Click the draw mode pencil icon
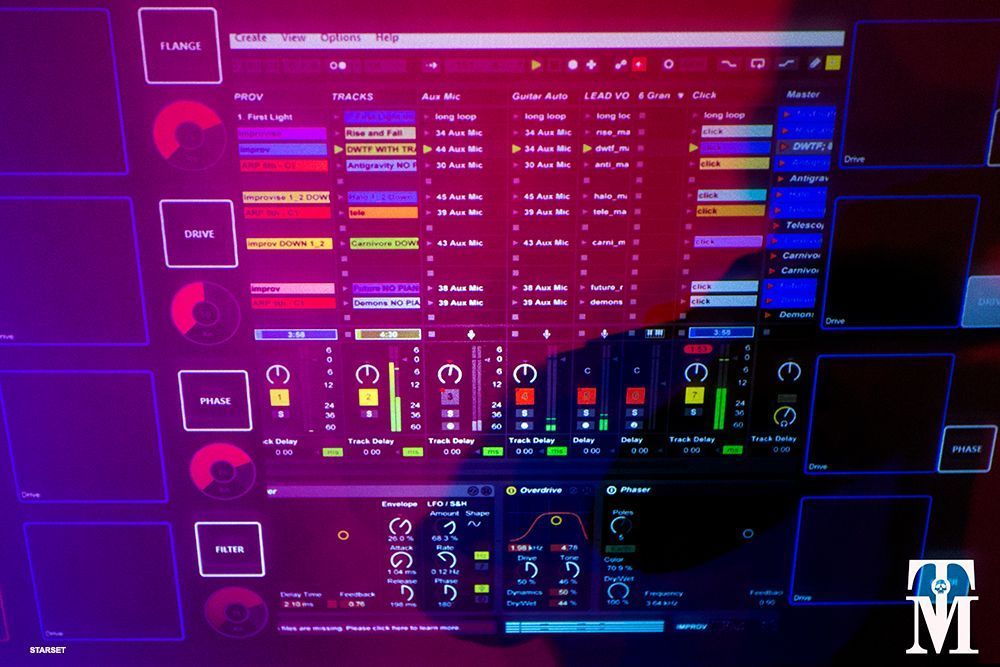 pos(815,63)
